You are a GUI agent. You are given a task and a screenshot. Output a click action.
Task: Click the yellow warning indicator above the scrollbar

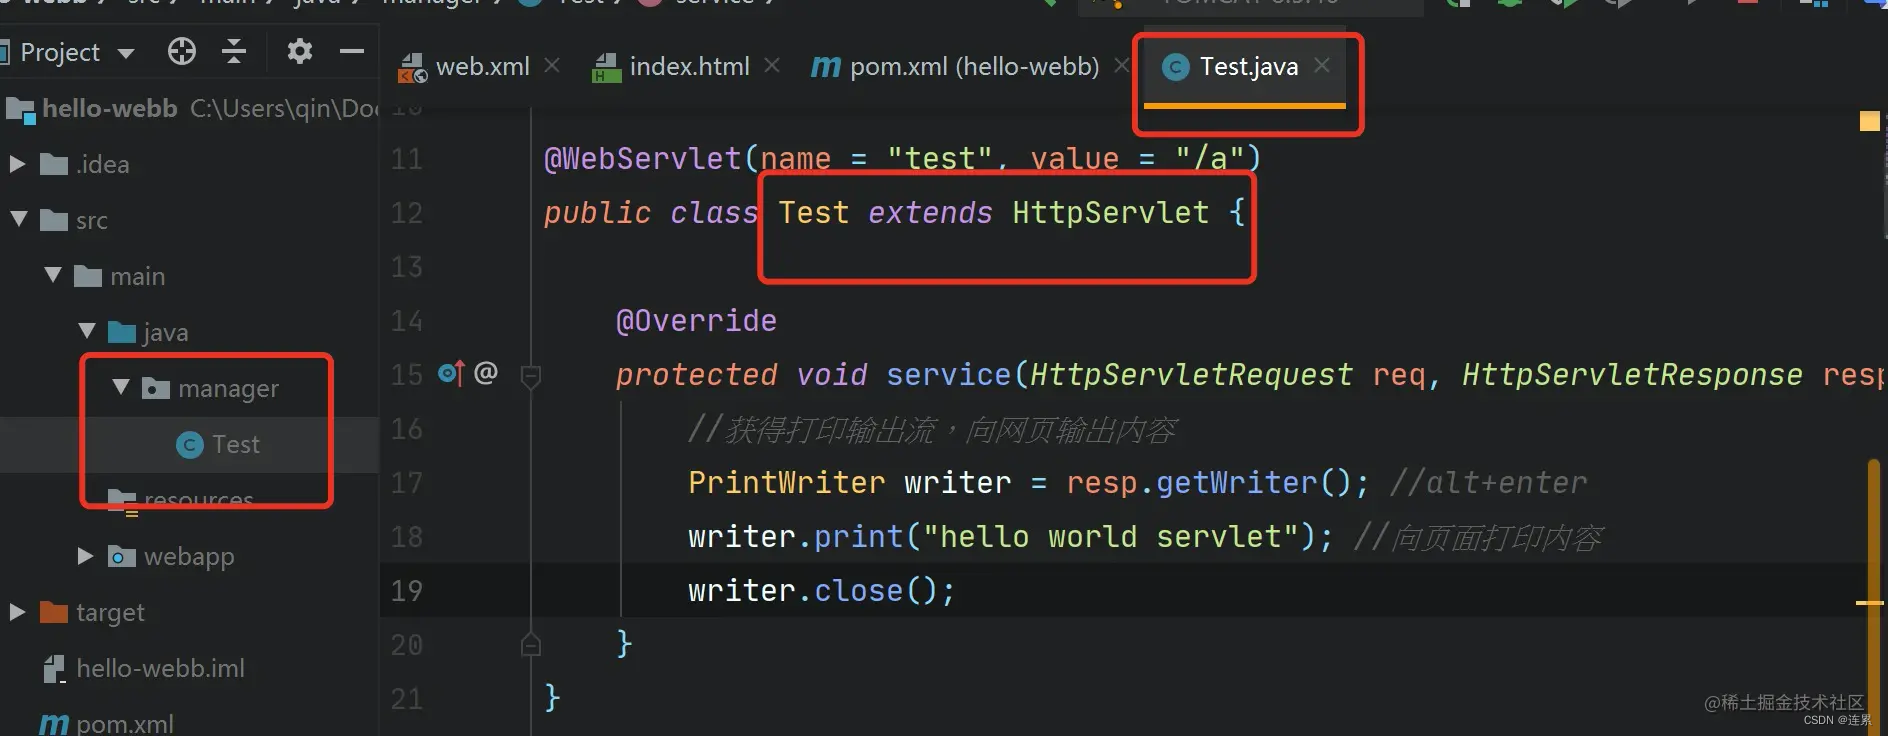click(x=1869, y=121)
